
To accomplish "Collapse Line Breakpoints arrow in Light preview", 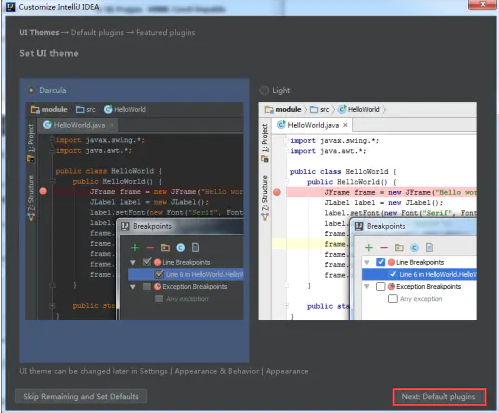I will (x=367, y=263).
